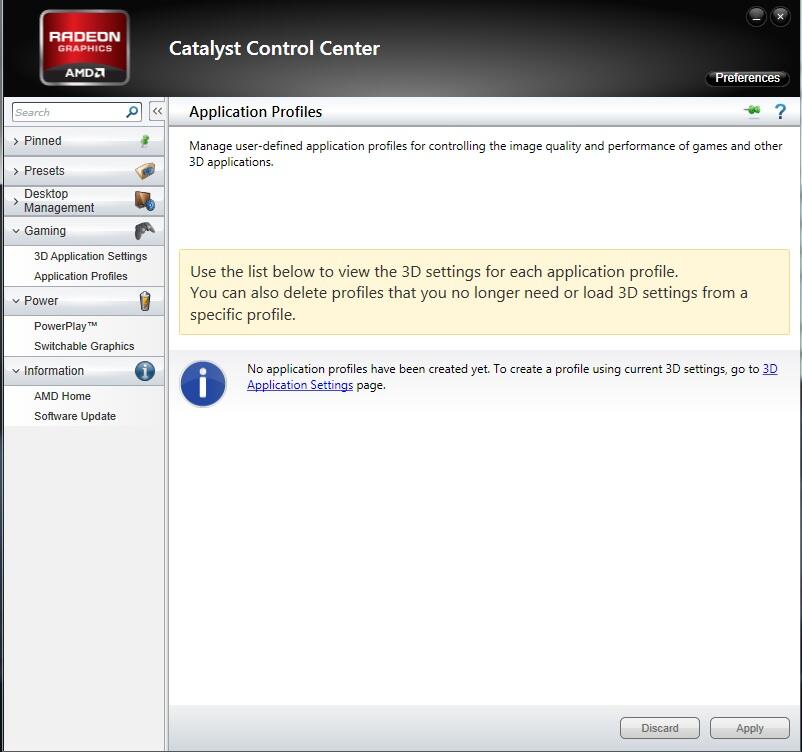Open 3D Application Settings page
Screen dimensions: 802x752
[91, 256]
